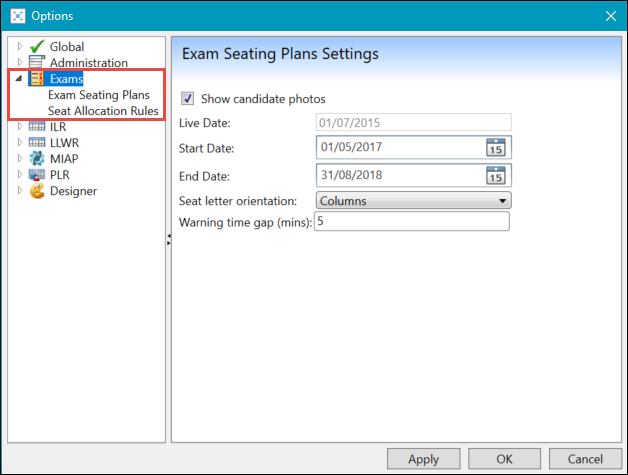
Task: Expand the Designer tree node
Action: coord(19,191)
